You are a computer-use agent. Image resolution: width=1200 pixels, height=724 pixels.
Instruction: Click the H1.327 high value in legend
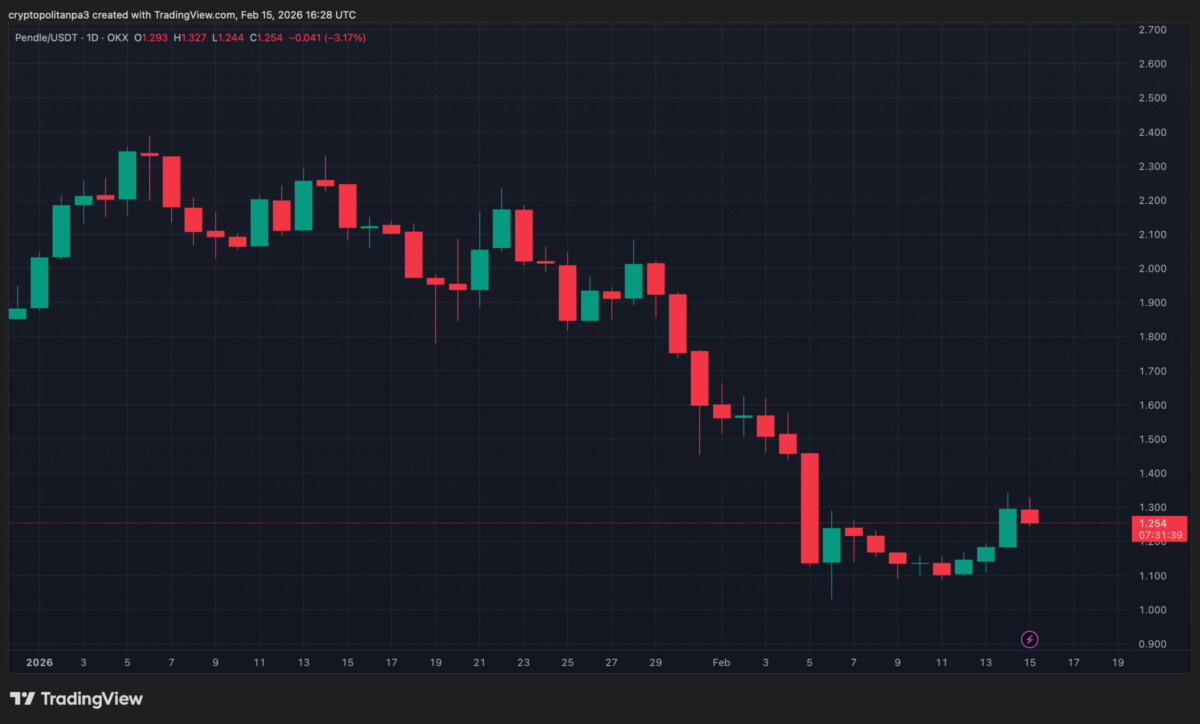[x=191, y=38]
